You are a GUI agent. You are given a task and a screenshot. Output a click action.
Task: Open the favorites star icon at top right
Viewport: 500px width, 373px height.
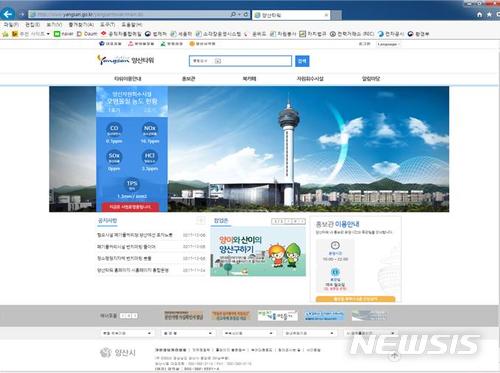coord(489,15)
